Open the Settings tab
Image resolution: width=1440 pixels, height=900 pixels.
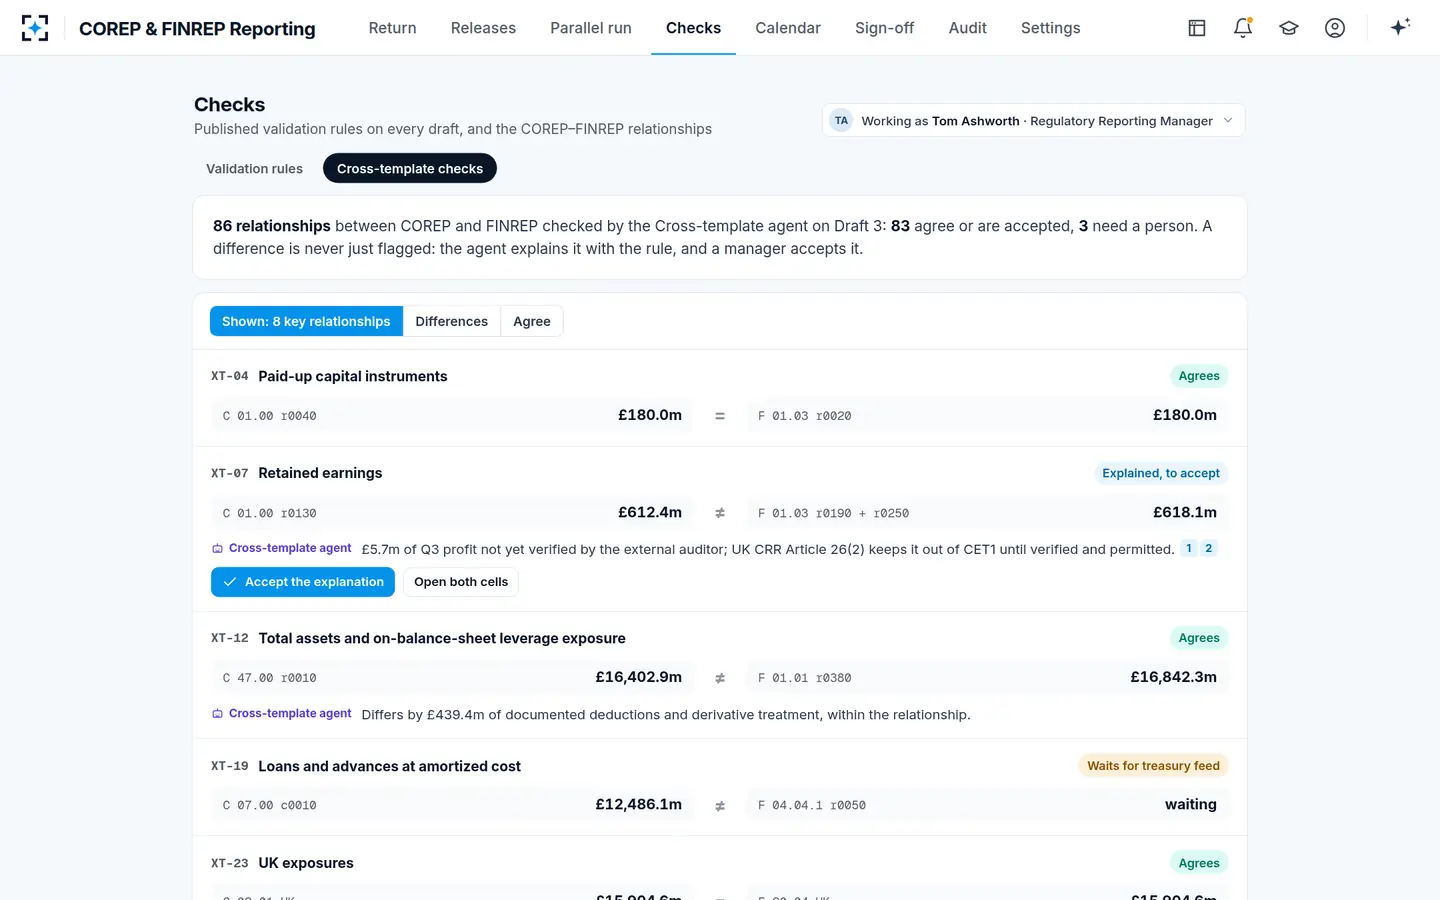(1050, 28)
